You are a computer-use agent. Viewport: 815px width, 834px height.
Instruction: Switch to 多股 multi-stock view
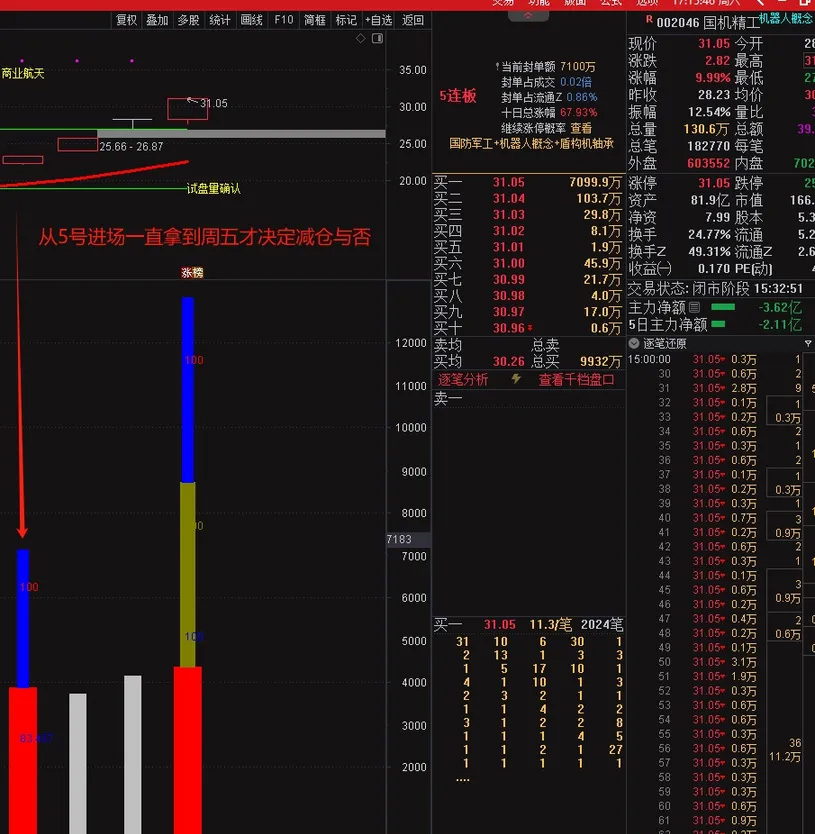(188, 20)
